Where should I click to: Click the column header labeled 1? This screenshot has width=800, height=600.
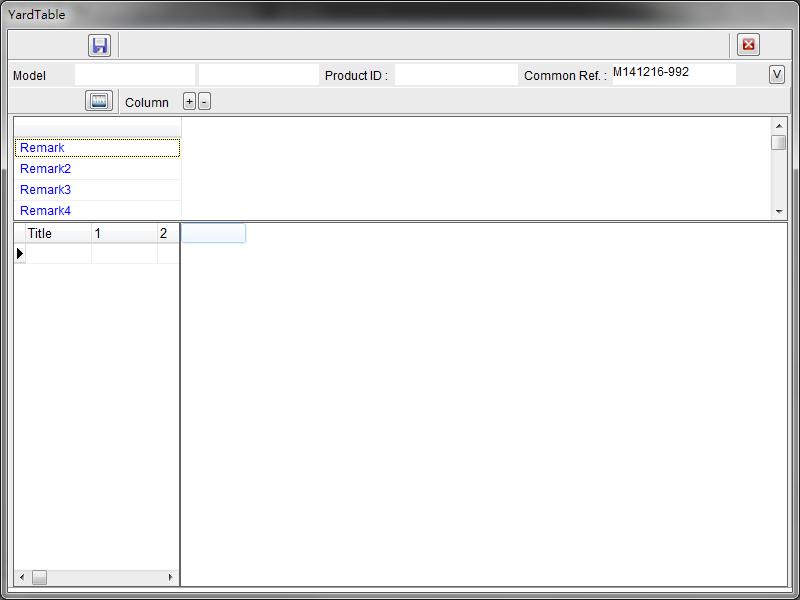click(124, 233)
